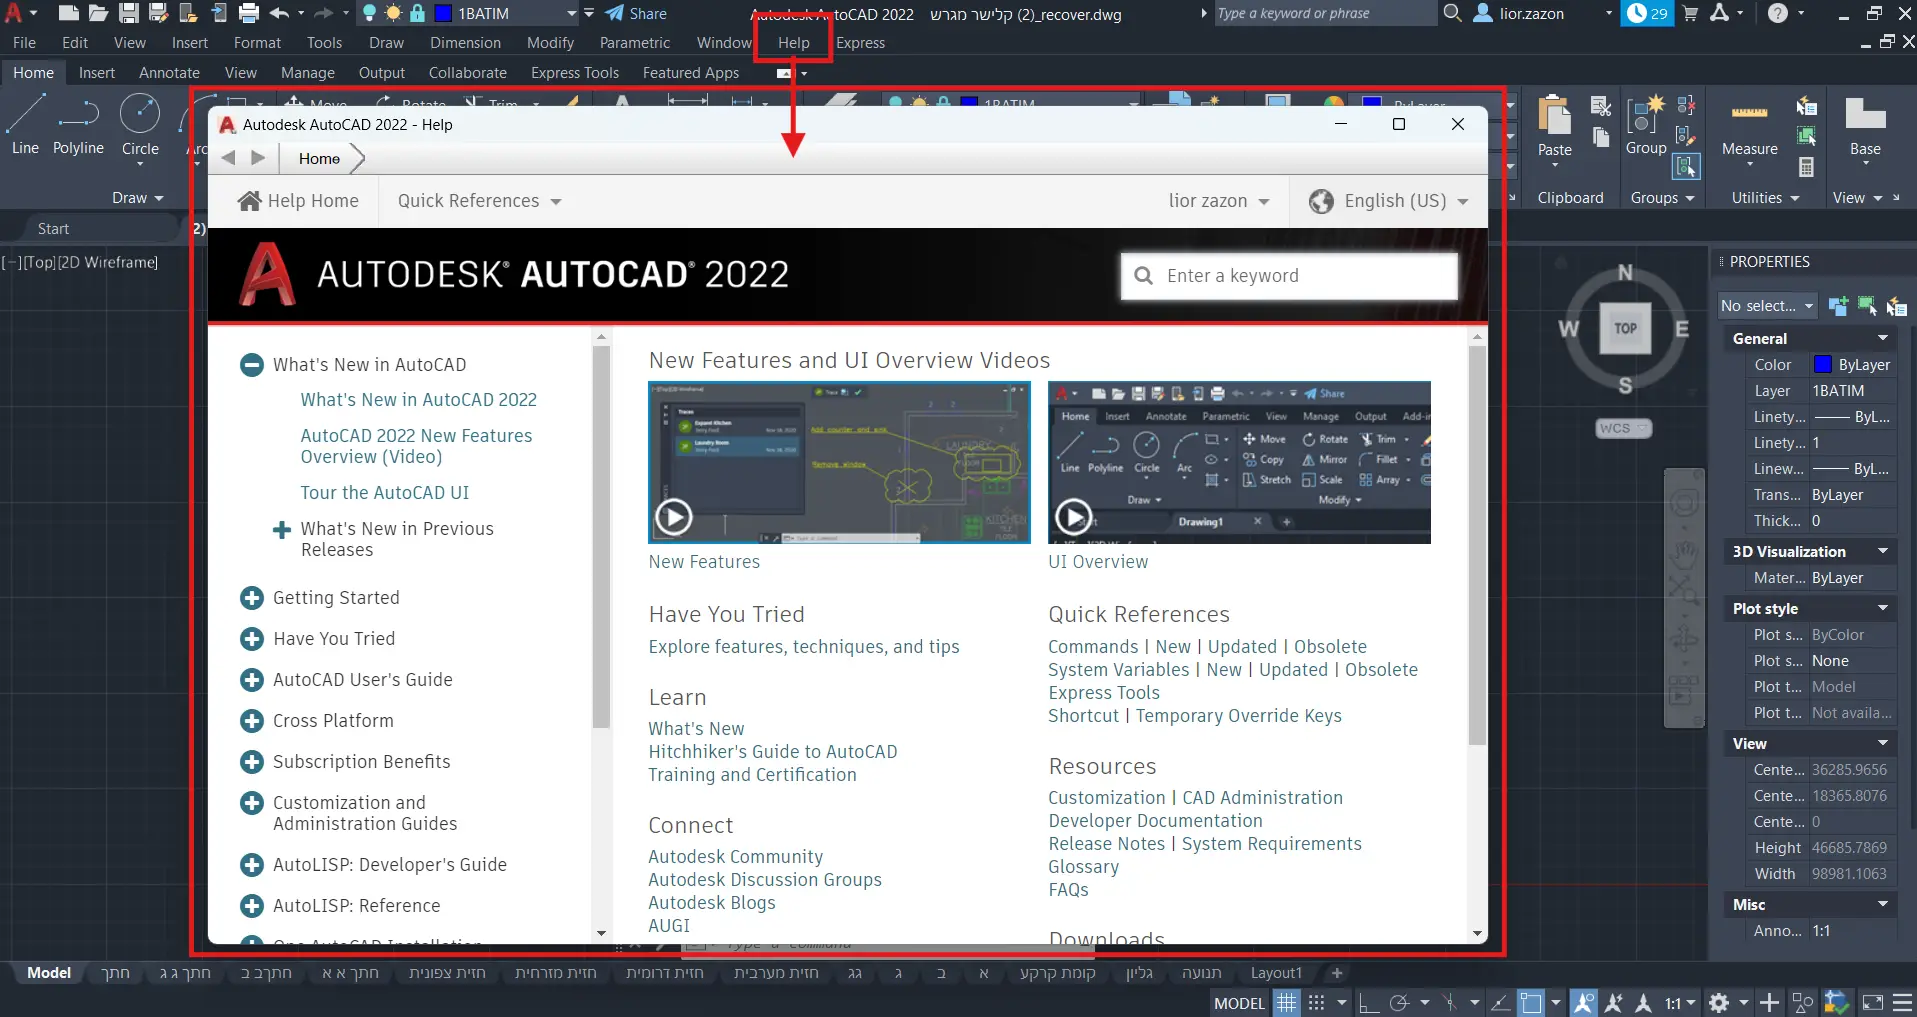Toggle Isometric drafting in status bar
The image size is (1917, 1017).
click(x=1450, y=1002)
